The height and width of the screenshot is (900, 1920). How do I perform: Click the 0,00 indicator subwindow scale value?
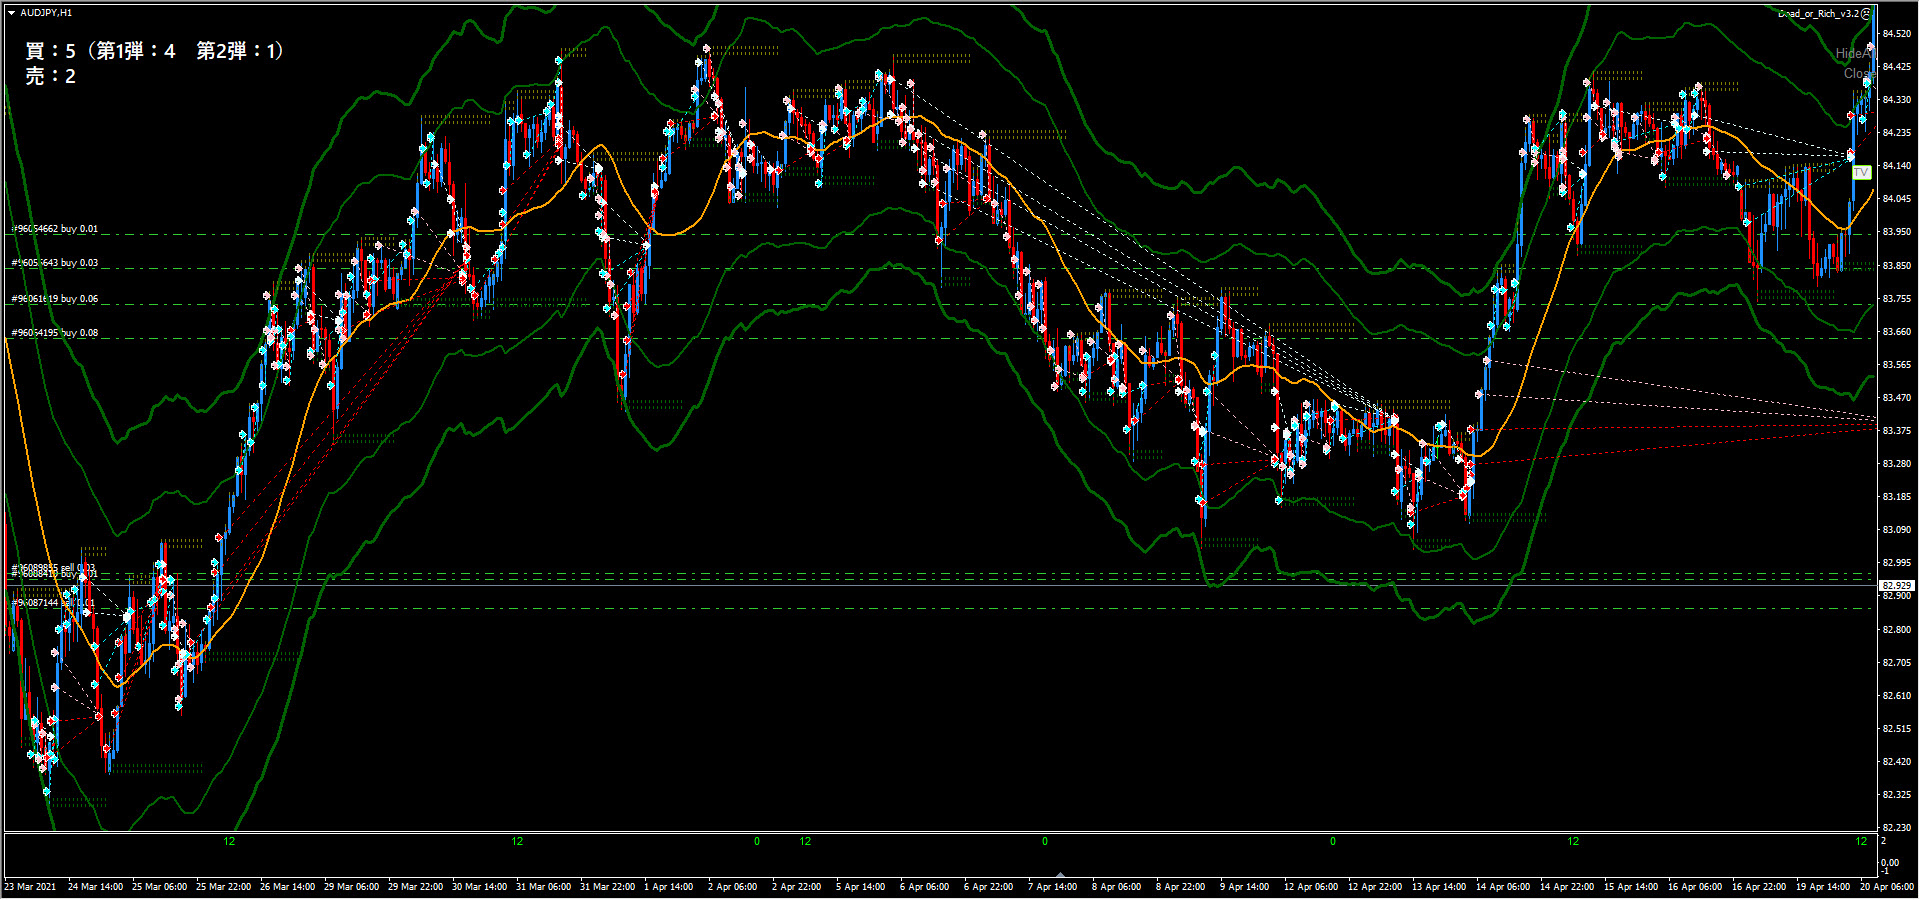tap(1890, 863)
